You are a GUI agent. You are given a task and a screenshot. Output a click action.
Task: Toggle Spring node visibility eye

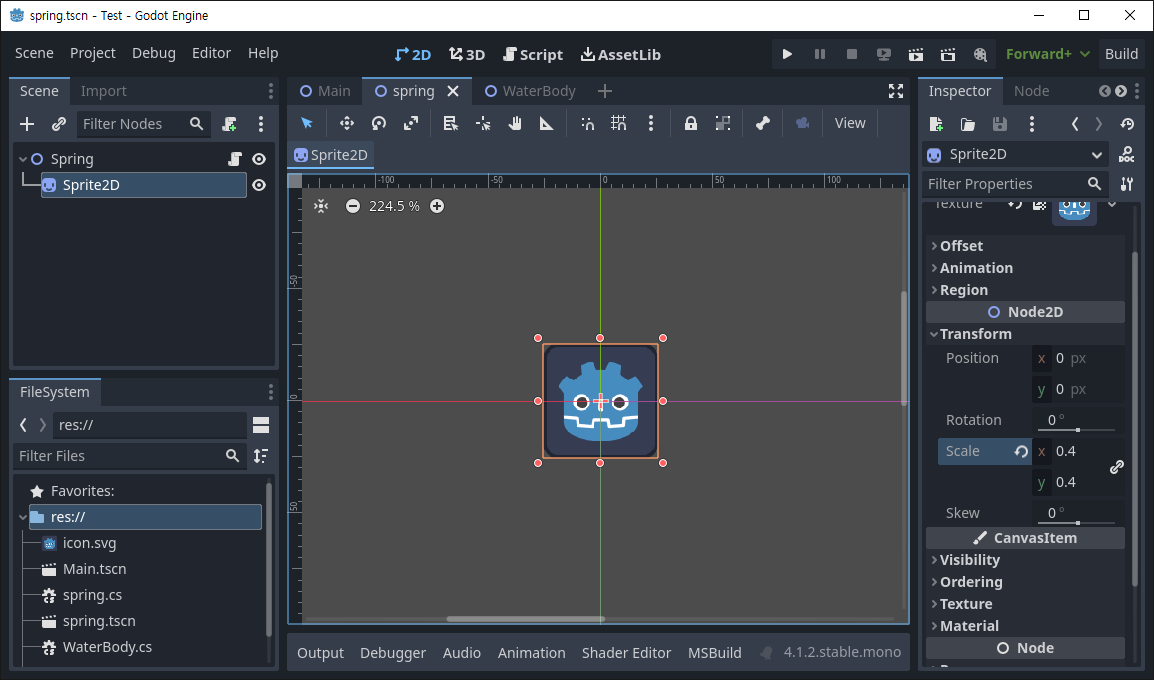(x=259, y=159)
